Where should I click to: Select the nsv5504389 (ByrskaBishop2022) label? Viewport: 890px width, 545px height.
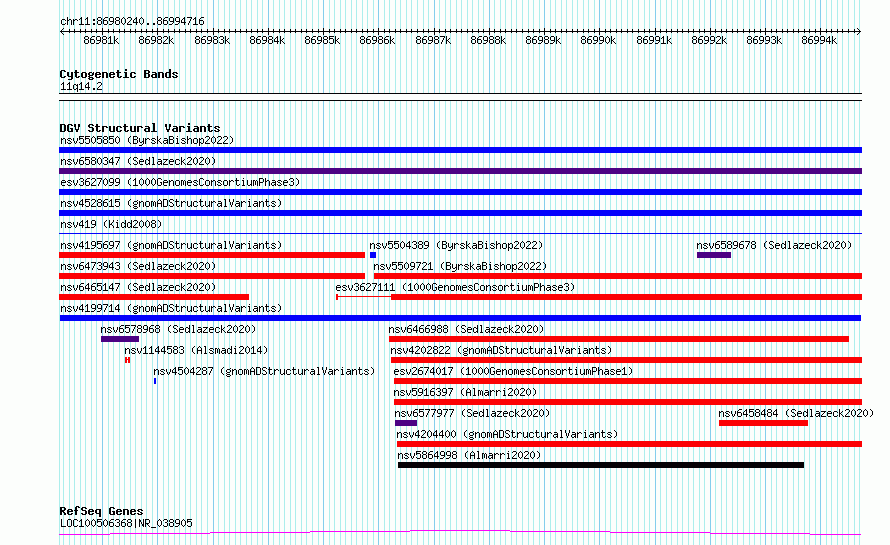pyautogui.click(x=456, y=245)
